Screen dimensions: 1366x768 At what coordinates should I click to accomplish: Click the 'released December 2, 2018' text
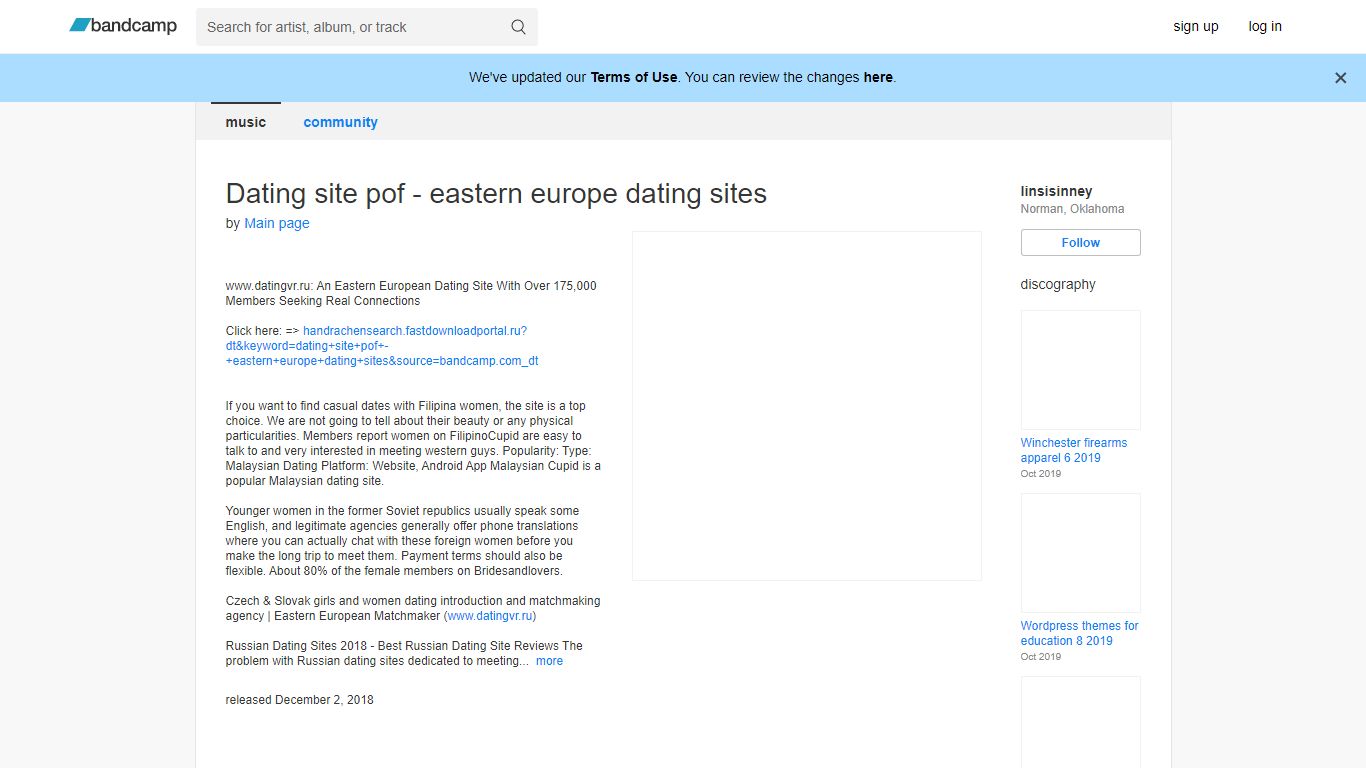point(300,700)
